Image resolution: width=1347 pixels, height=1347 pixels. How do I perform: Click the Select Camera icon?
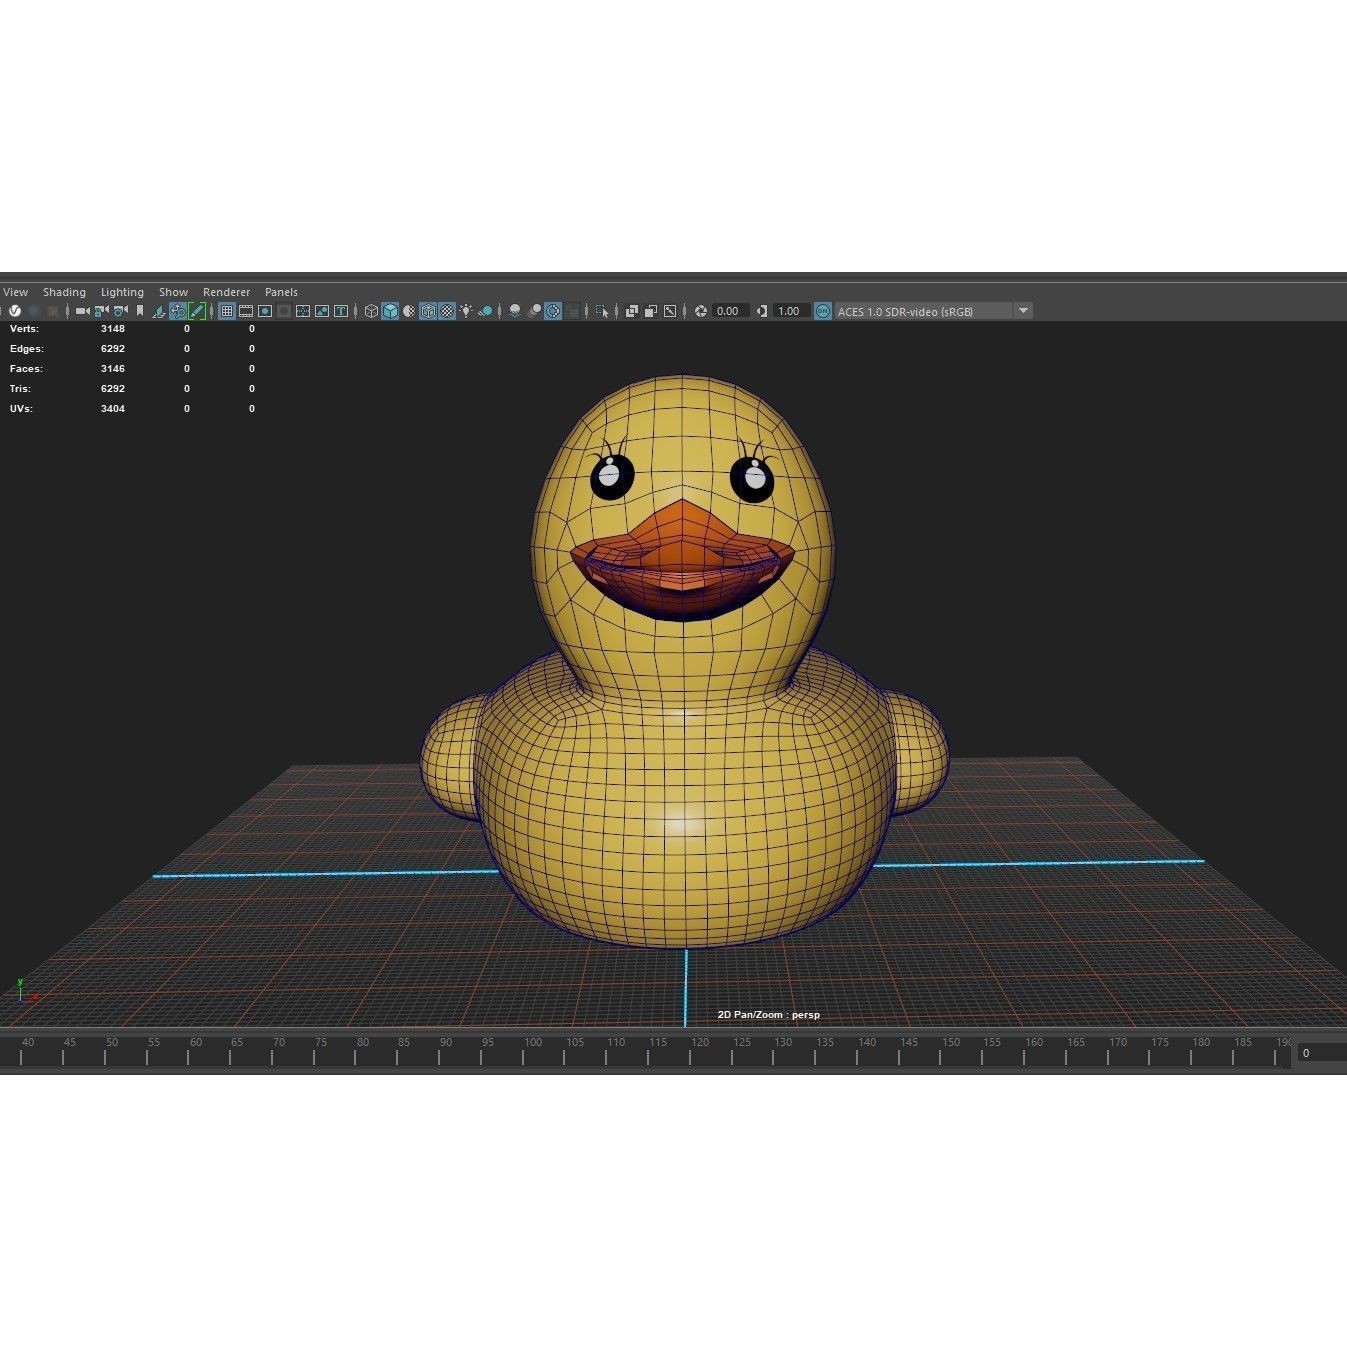pos(82,311)
